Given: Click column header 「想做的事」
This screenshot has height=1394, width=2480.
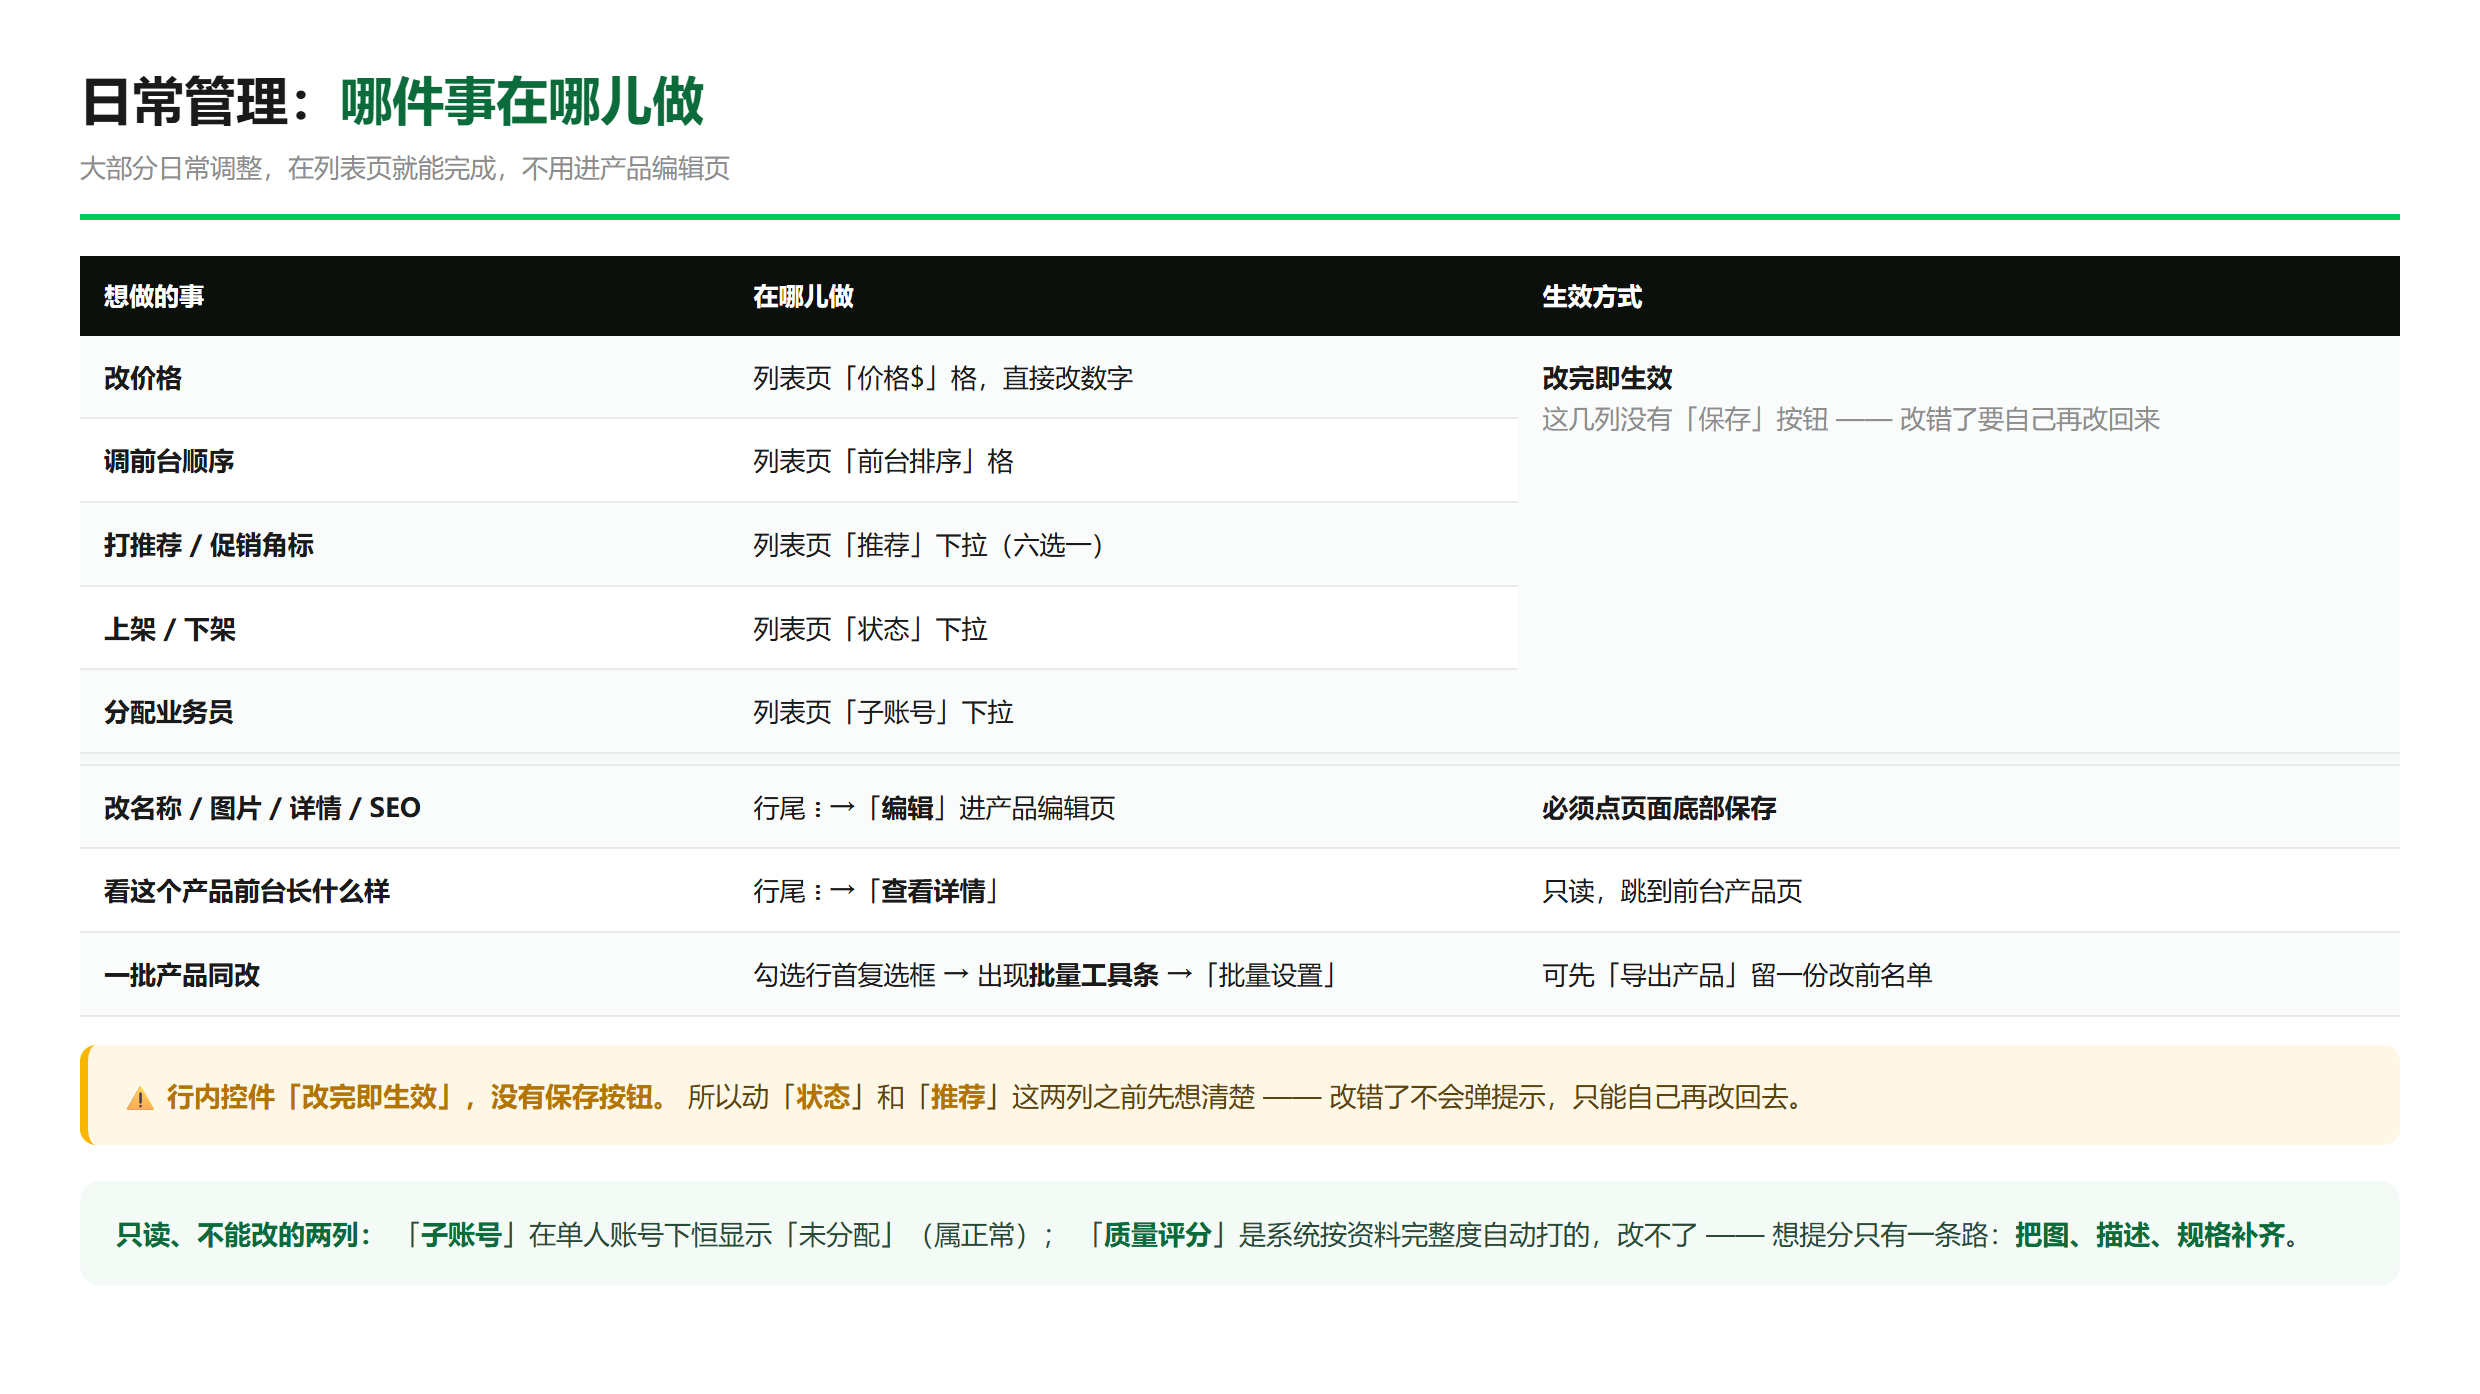Looking at the screenshot, I should [x=154, y=296].
